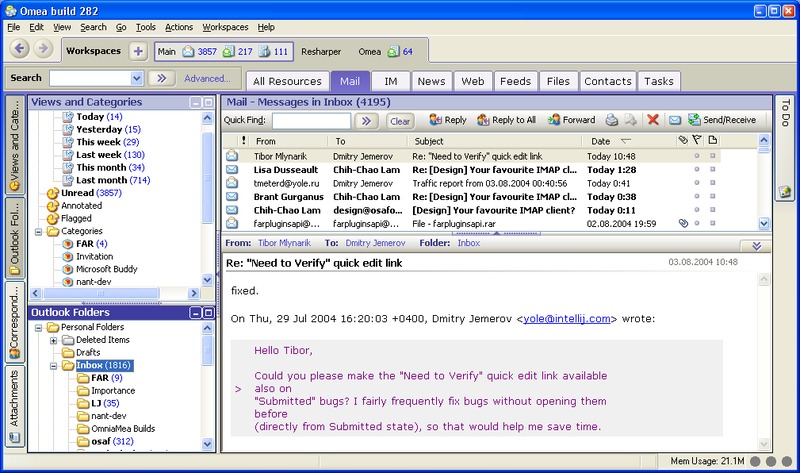The image size is (800, 473).
Task: Expand the Deleted Items folder
Action: 53,340
